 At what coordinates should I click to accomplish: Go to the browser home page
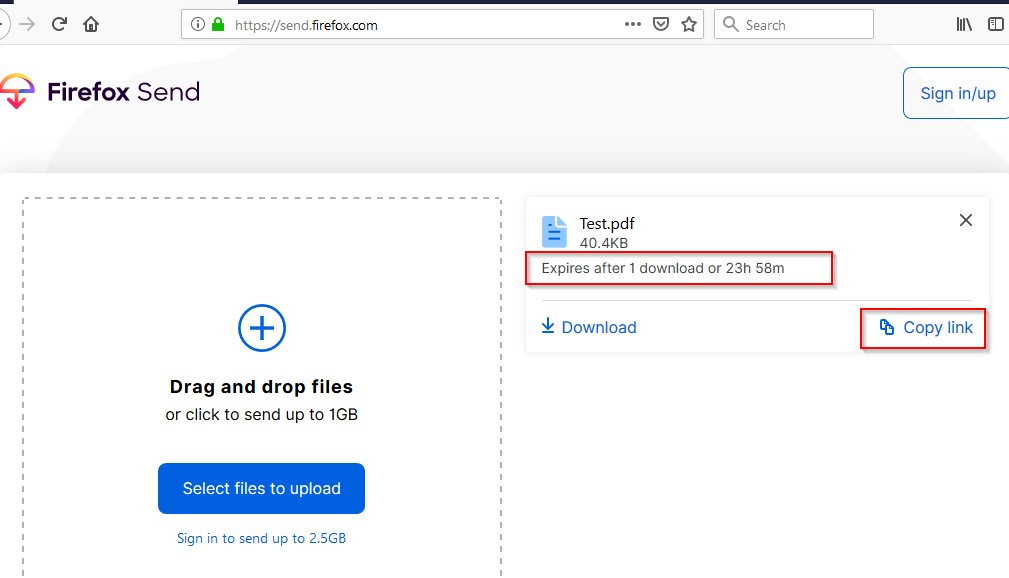[91, 25]
